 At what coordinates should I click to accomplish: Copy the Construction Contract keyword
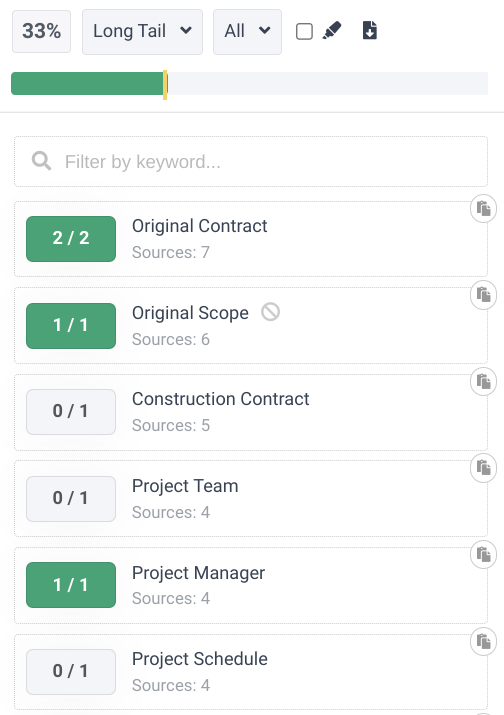(483, 381)
